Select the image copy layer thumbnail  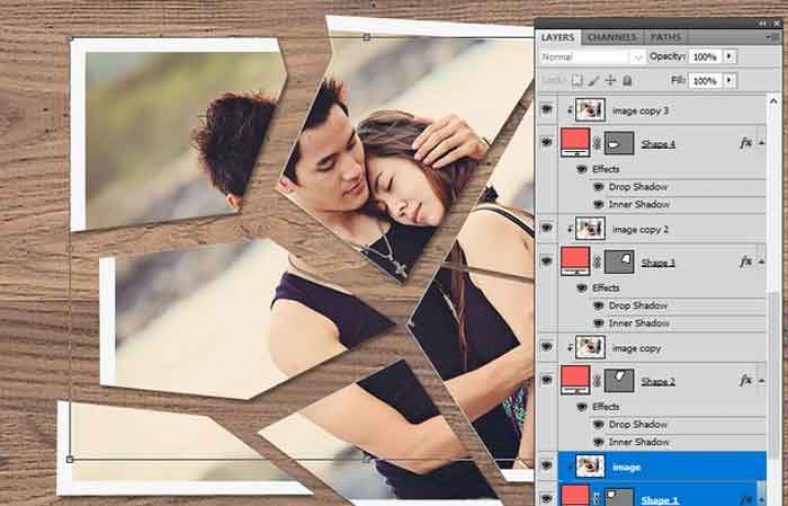coord(590,347)
